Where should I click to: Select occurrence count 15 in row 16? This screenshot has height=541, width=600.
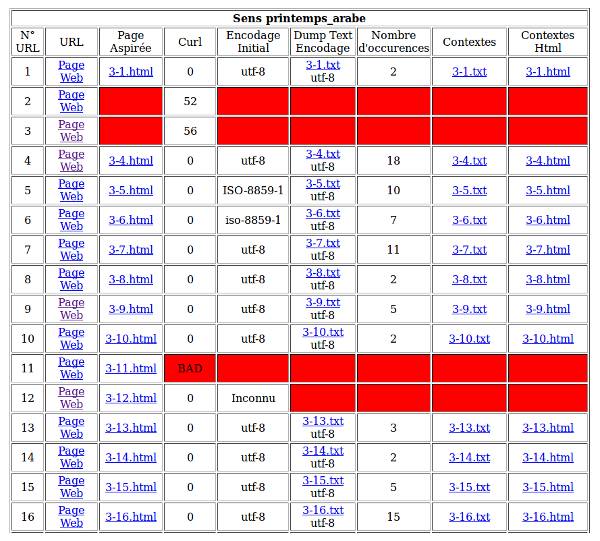[394, 517]
